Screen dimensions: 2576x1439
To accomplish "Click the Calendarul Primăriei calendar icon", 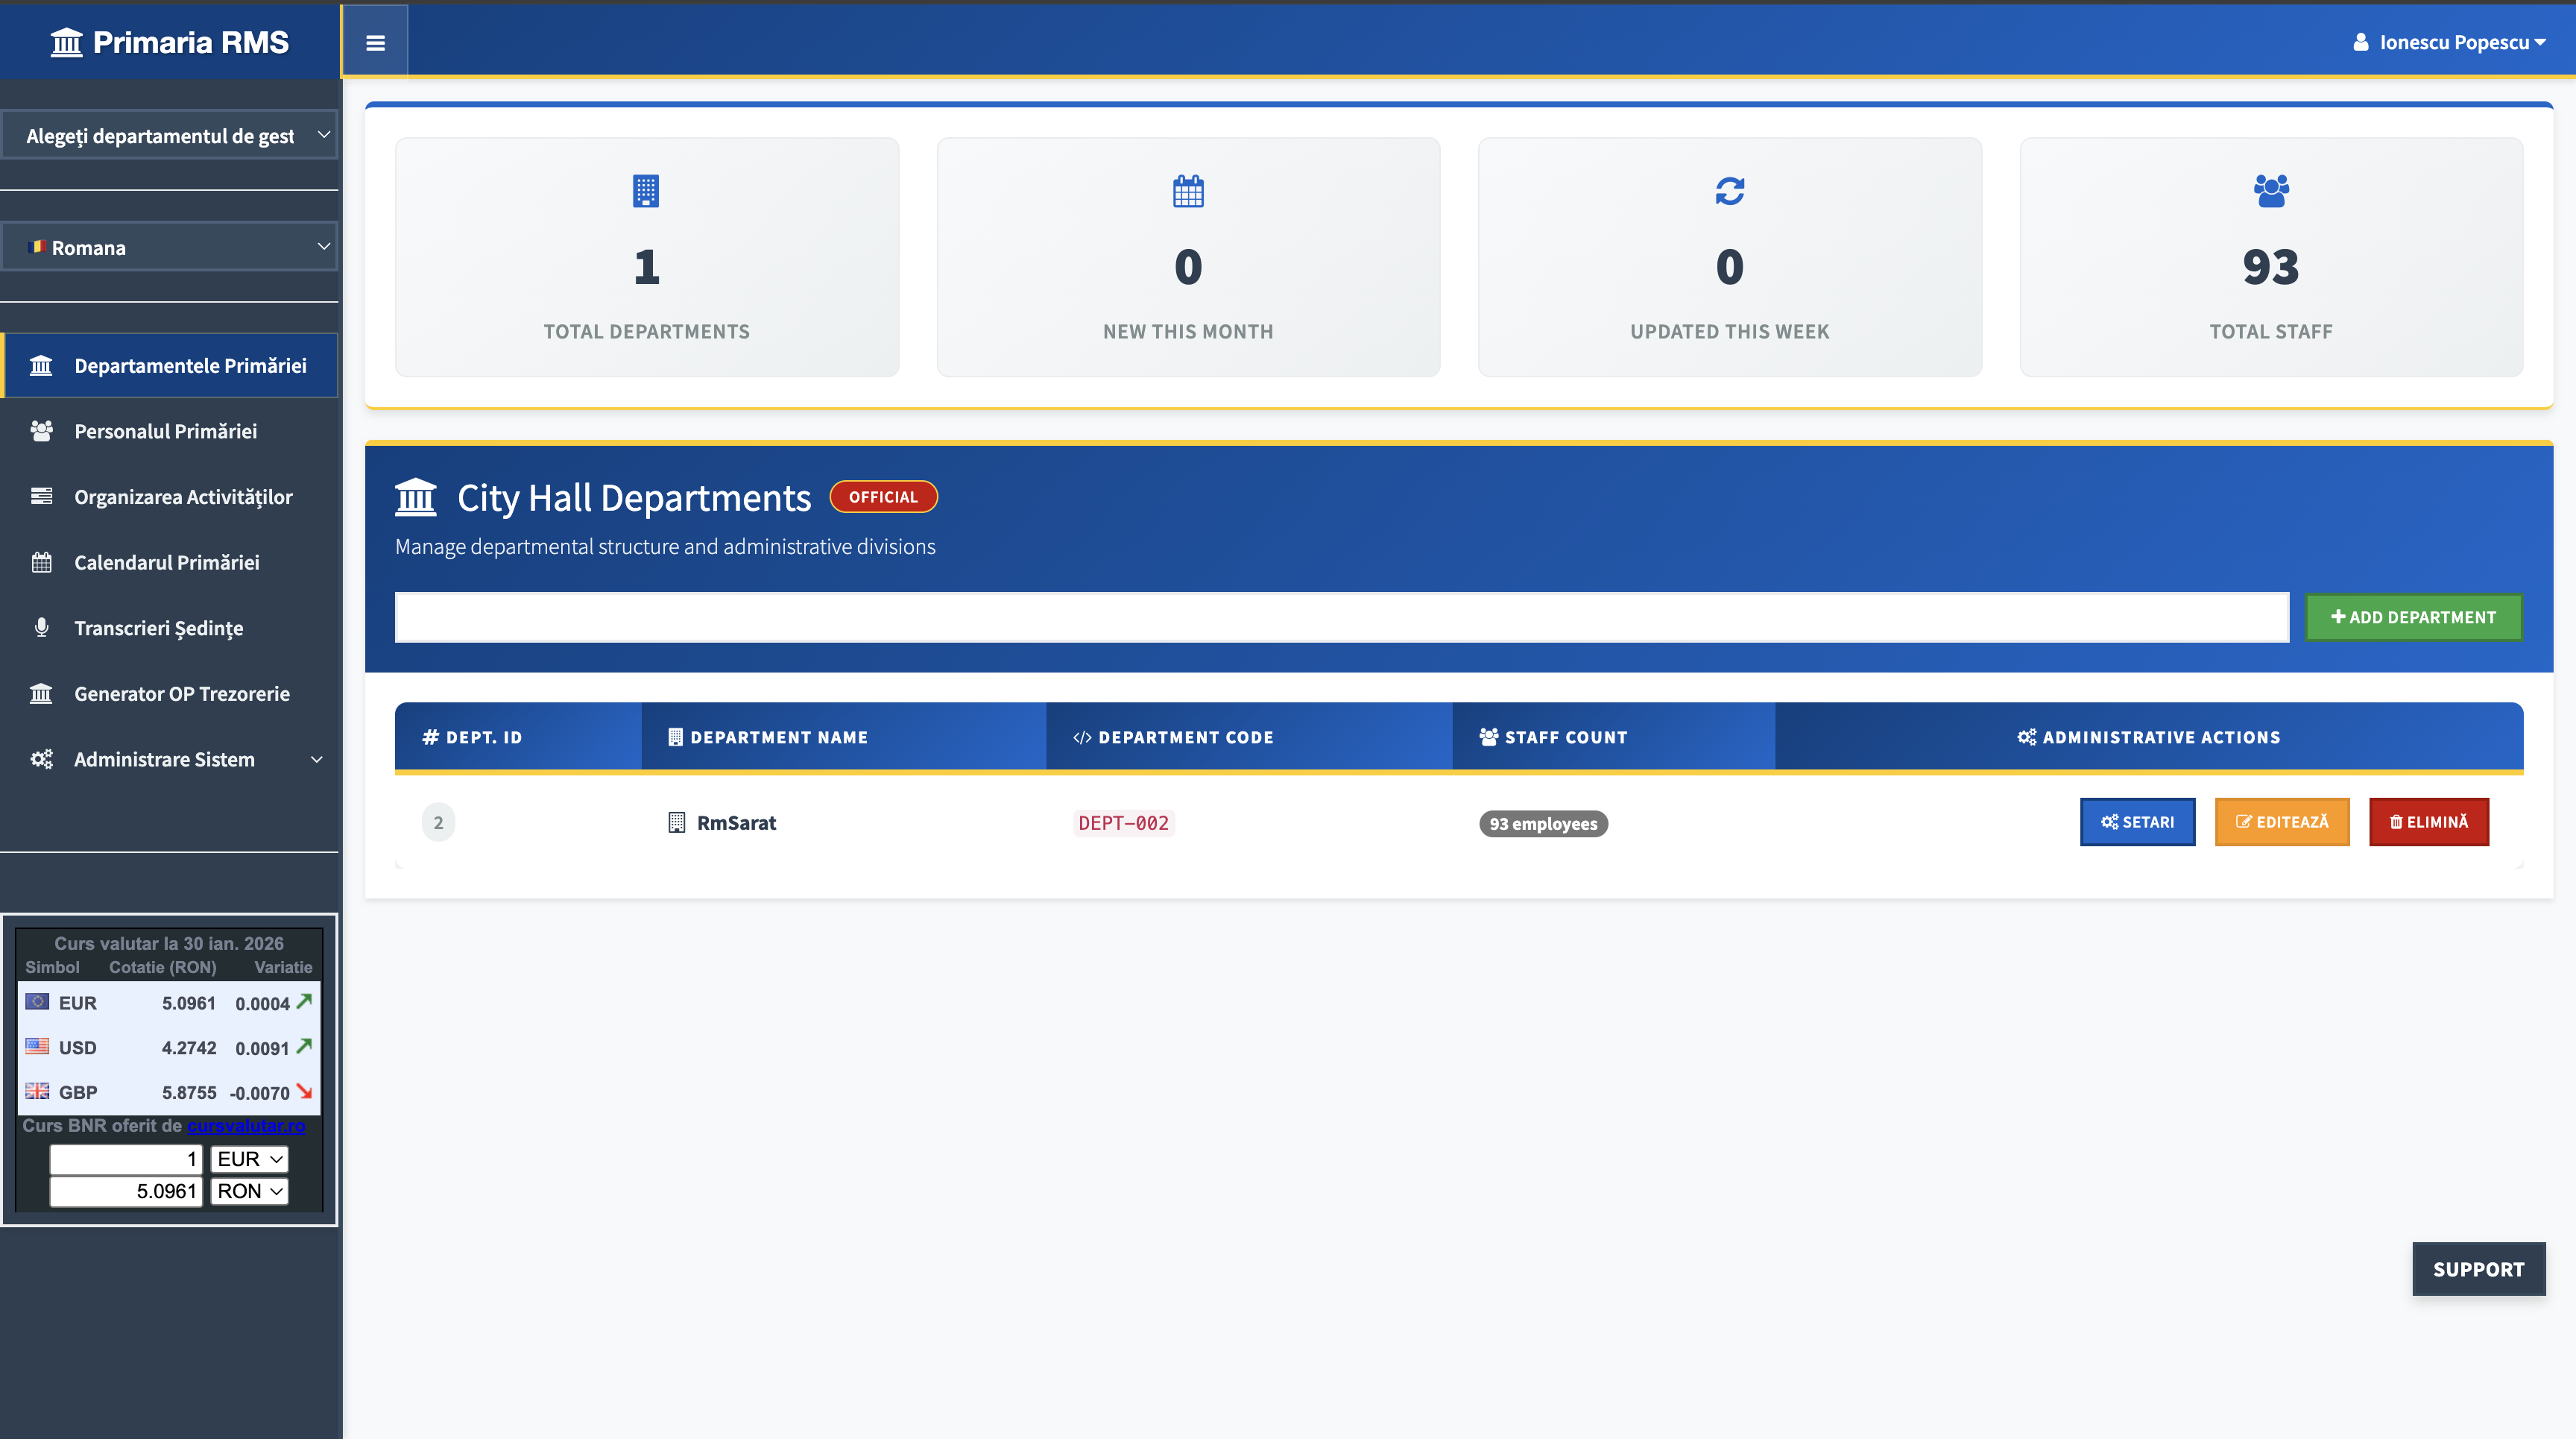I will click(x=41, y=562).
